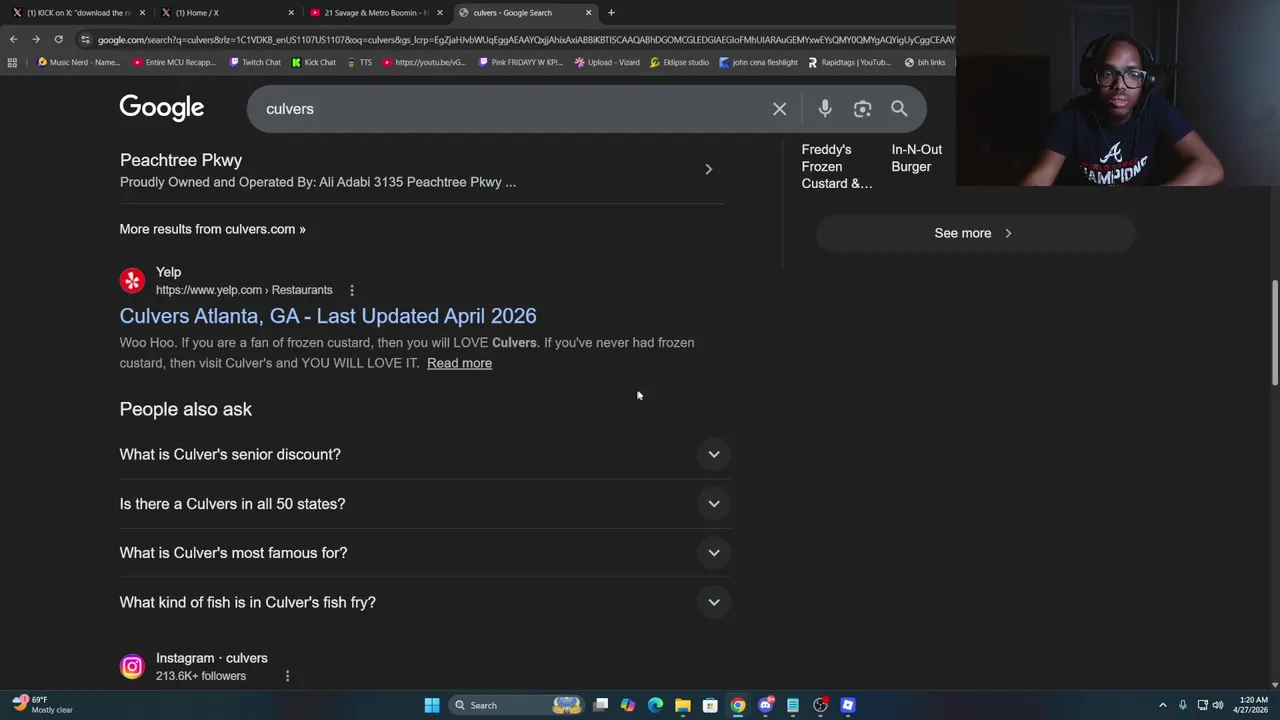Click Read more on Yelp snippet

[x=459, y=363]
